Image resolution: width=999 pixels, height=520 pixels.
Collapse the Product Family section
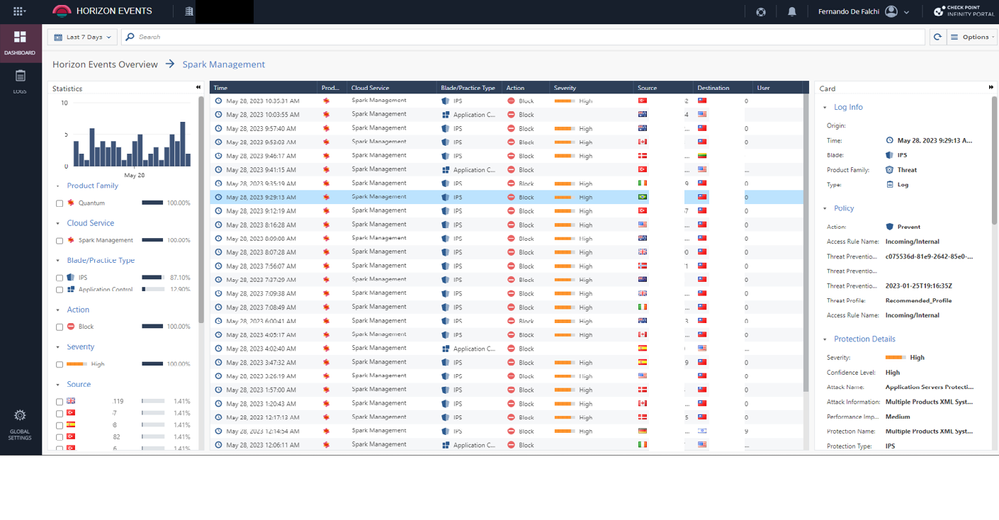pos(58,186)
